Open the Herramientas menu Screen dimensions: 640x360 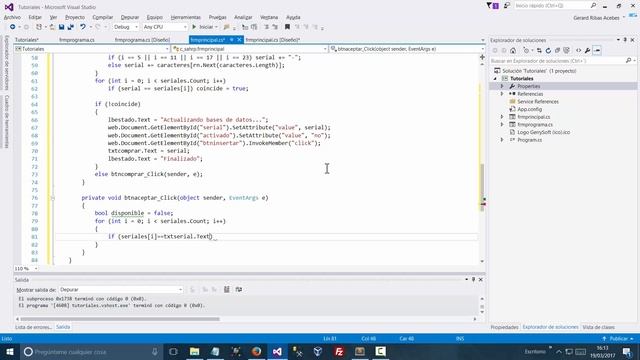point(186,17)
